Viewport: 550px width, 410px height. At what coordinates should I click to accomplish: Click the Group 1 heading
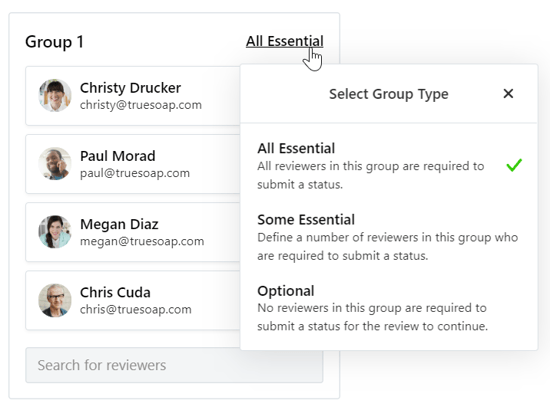coord(54,42)
